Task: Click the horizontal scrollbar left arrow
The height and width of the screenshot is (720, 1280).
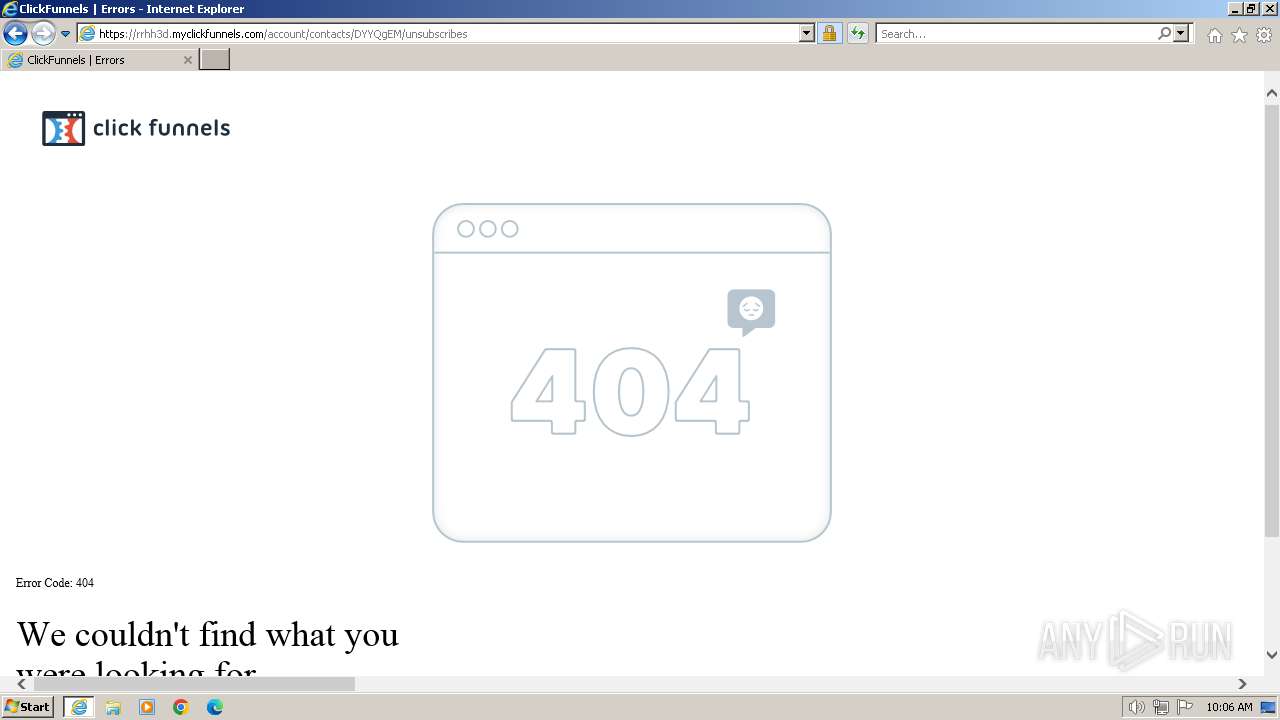Action: tap(22, 684)
